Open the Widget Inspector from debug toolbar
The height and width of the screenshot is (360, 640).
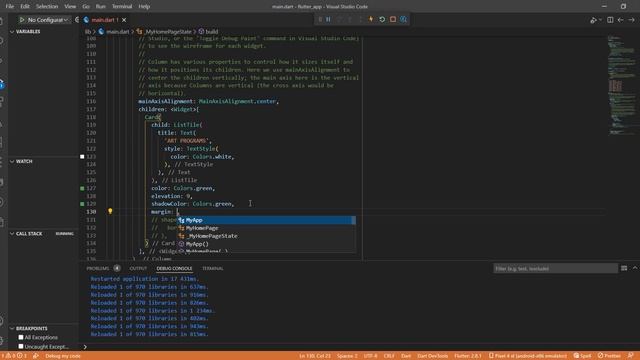403,19
